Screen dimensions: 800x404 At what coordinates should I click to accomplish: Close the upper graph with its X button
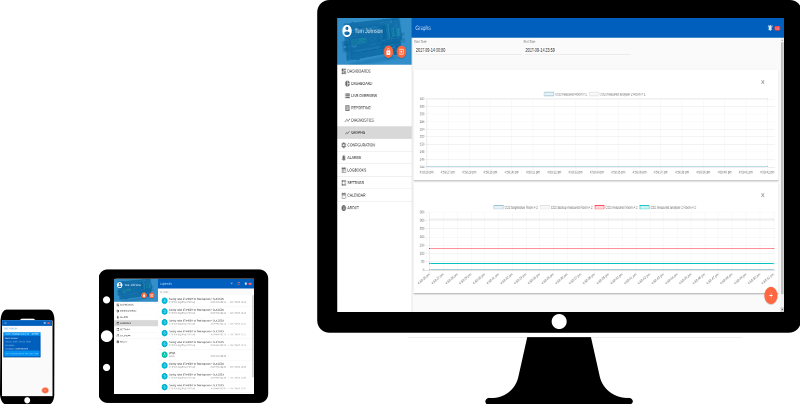click(762, 82)
